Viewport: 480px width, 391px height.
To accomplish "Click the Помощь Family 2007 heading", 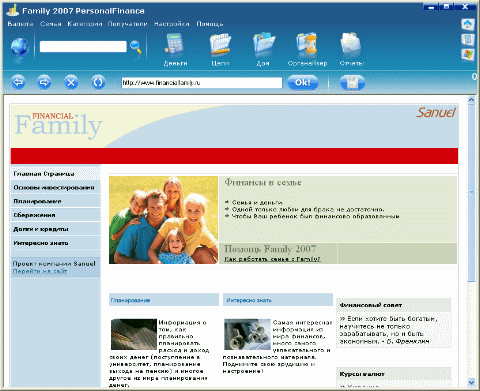I will tap(270, 249).
